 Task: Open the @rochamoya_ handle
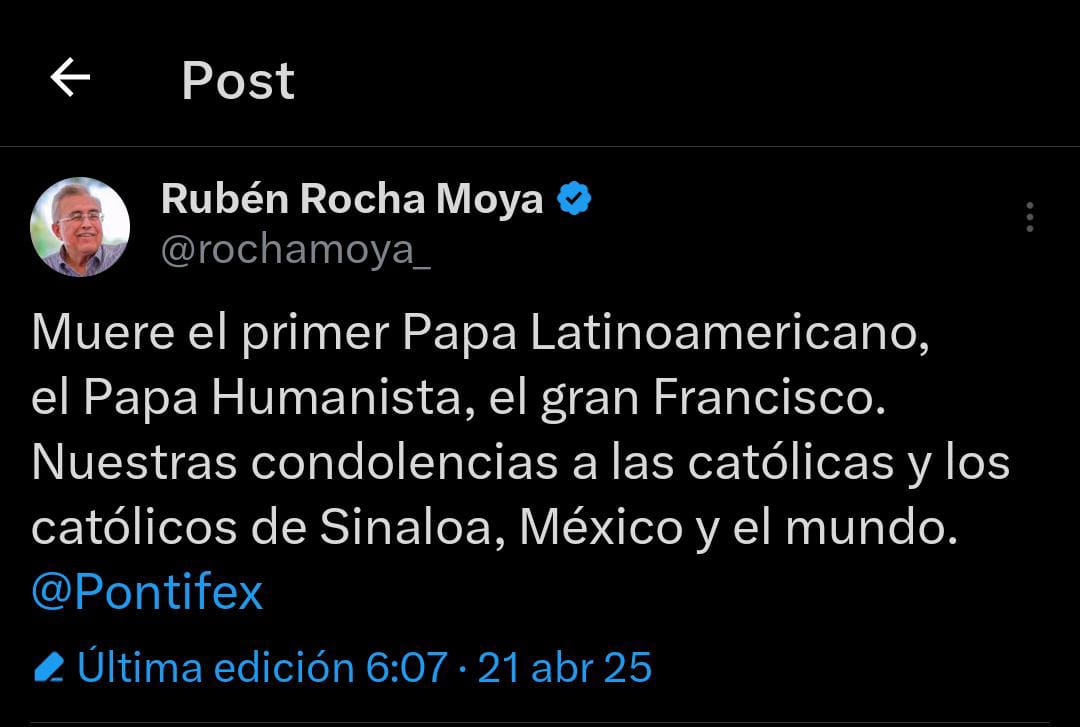295,249
